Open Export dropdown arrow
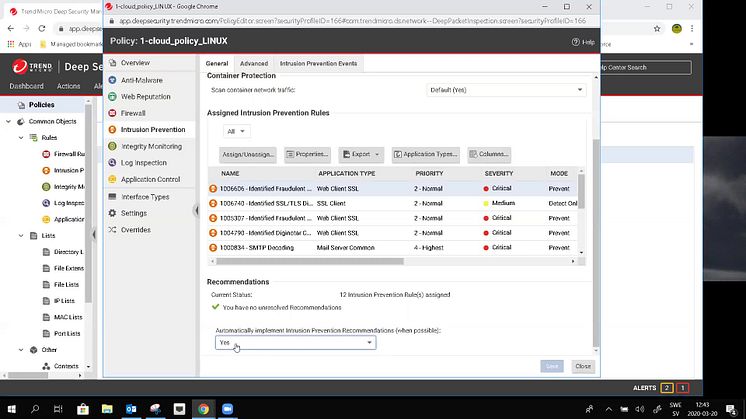 [x=377, y=155]
